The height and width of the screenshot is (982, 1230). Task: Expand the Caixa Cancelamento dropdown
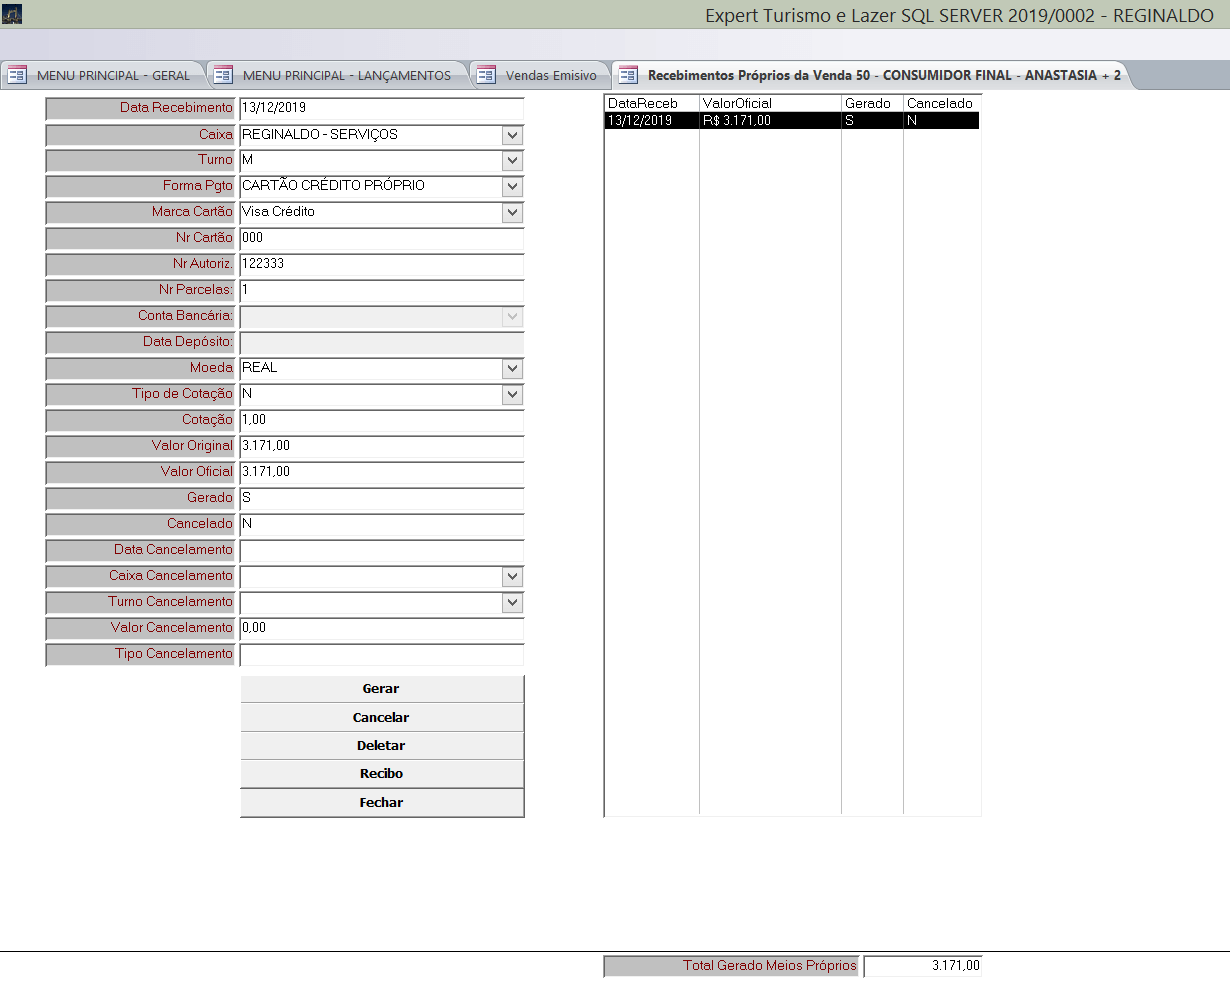(x=512, y=577)
